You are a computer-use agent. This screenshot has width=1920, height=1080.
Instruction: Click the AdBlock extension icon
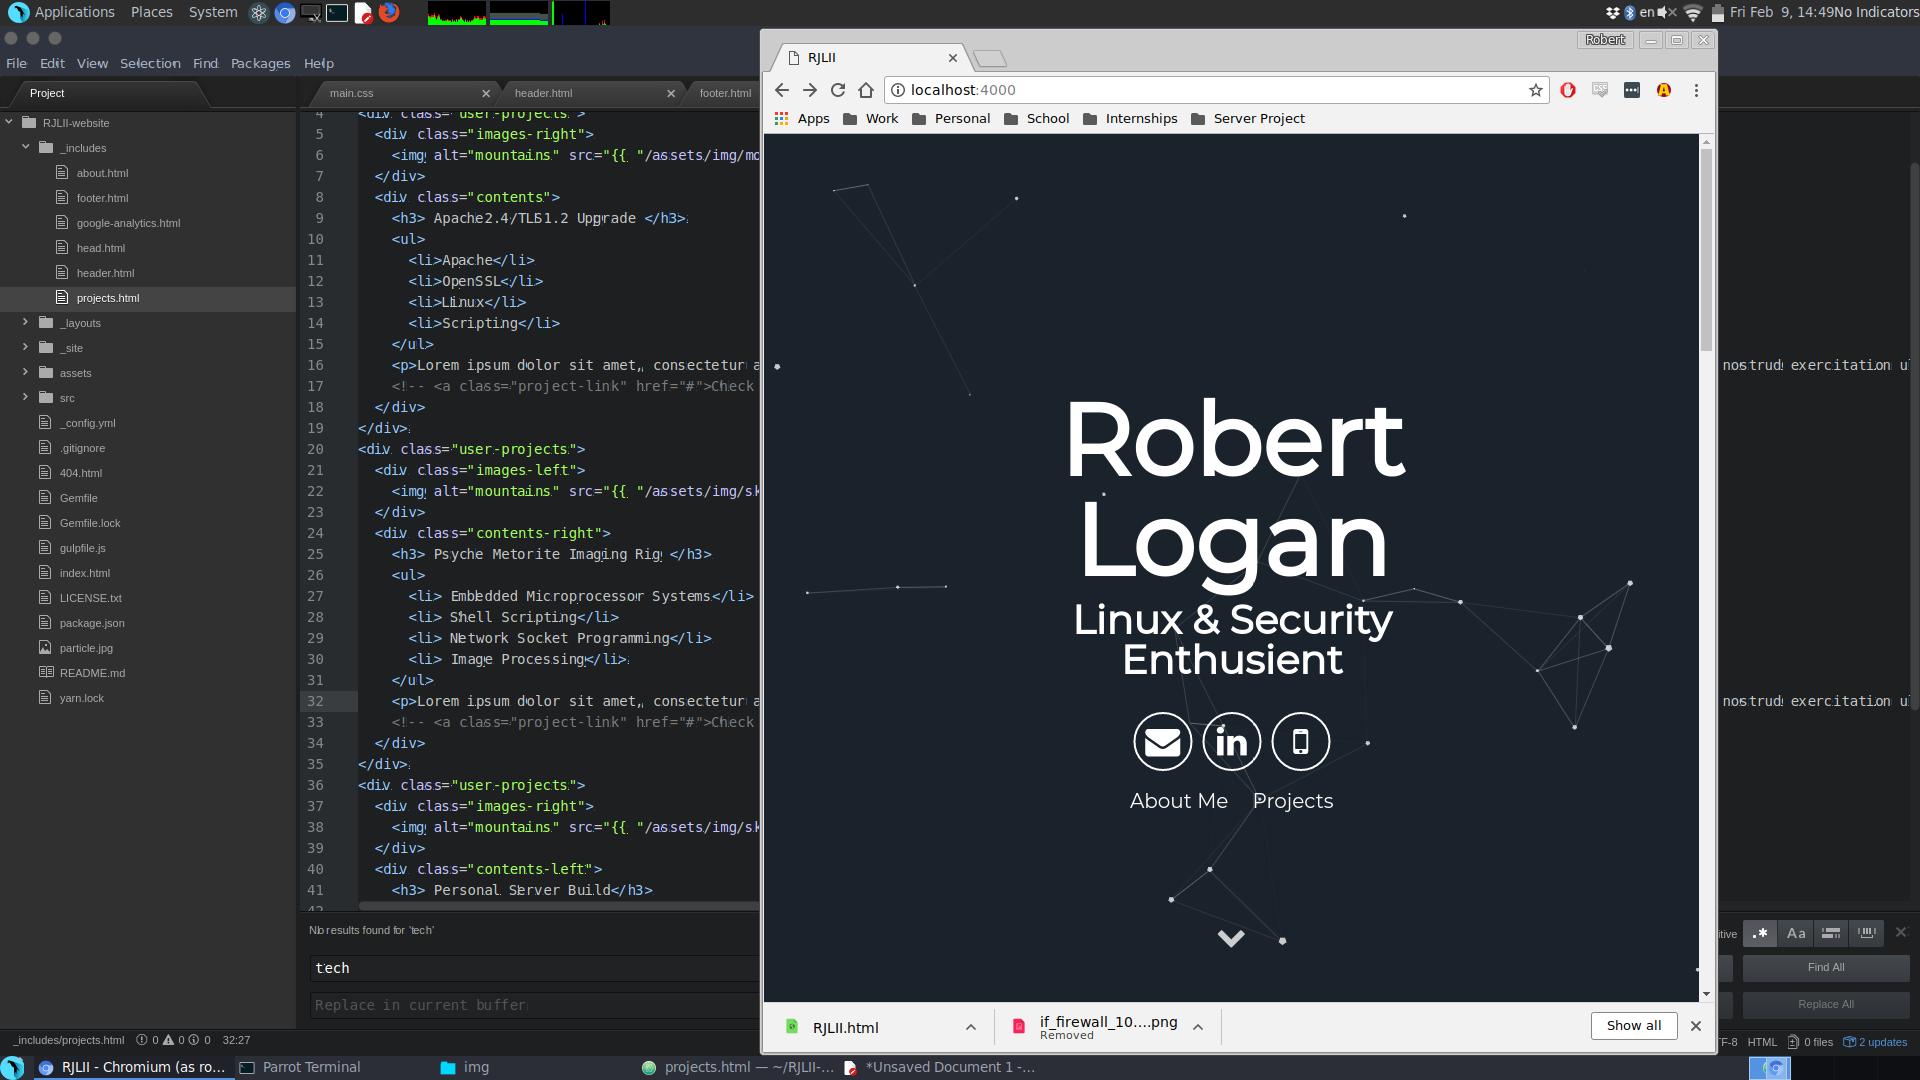point(1567,90)
